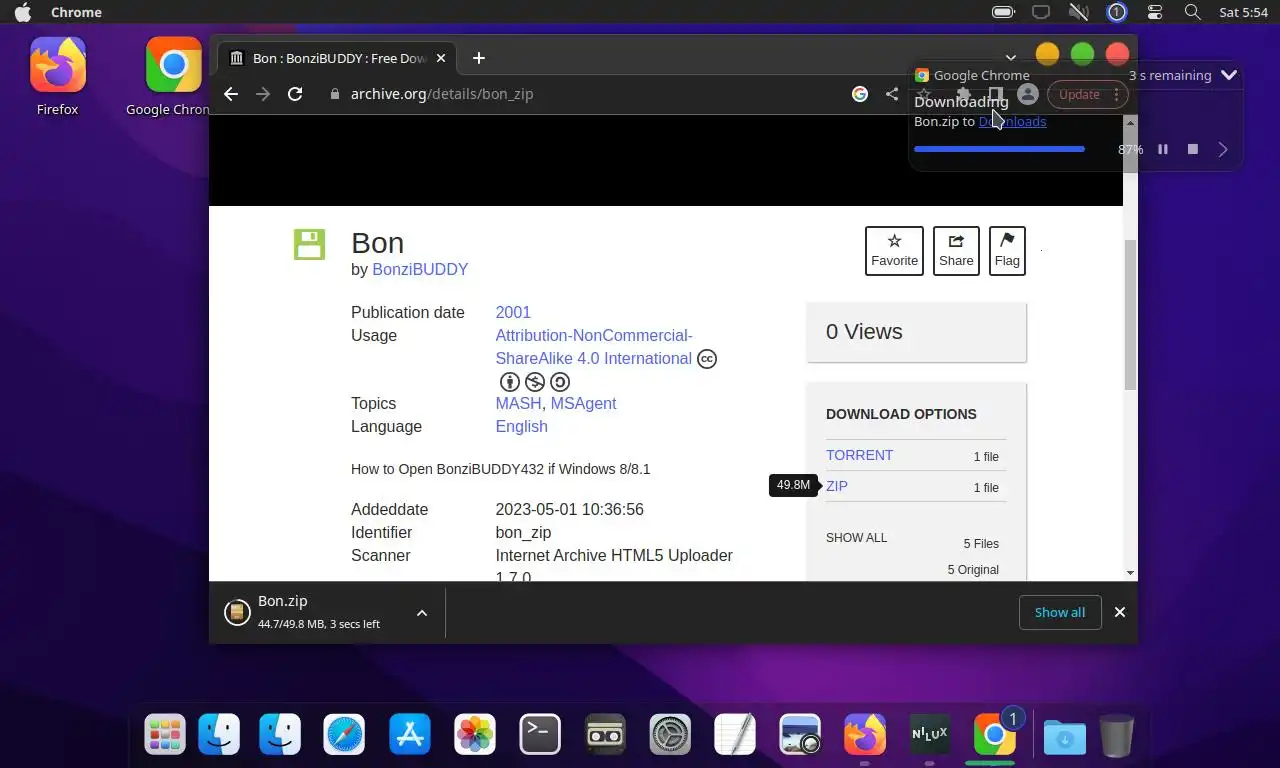
Task: Click the Nilux app in the dock
Action: click(930, 736)
